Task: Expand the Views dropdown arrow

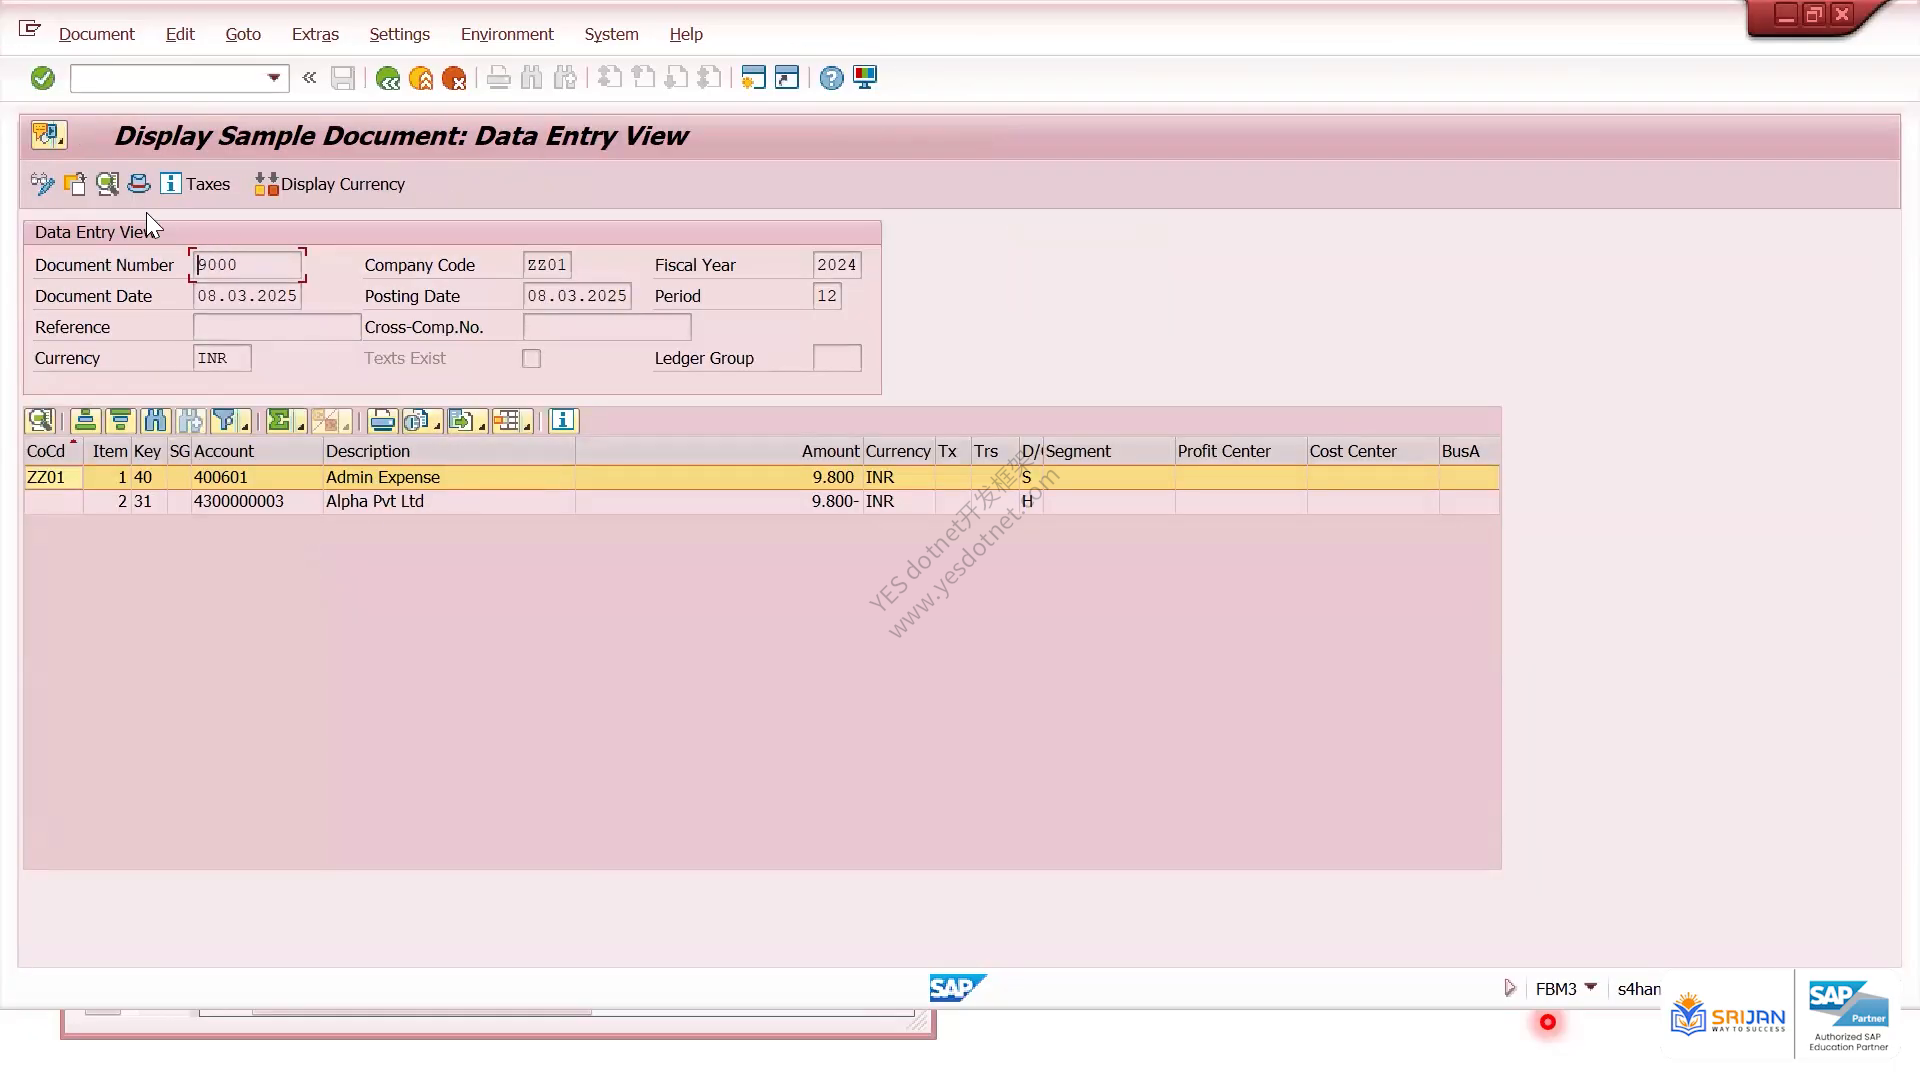Action: 437,426
